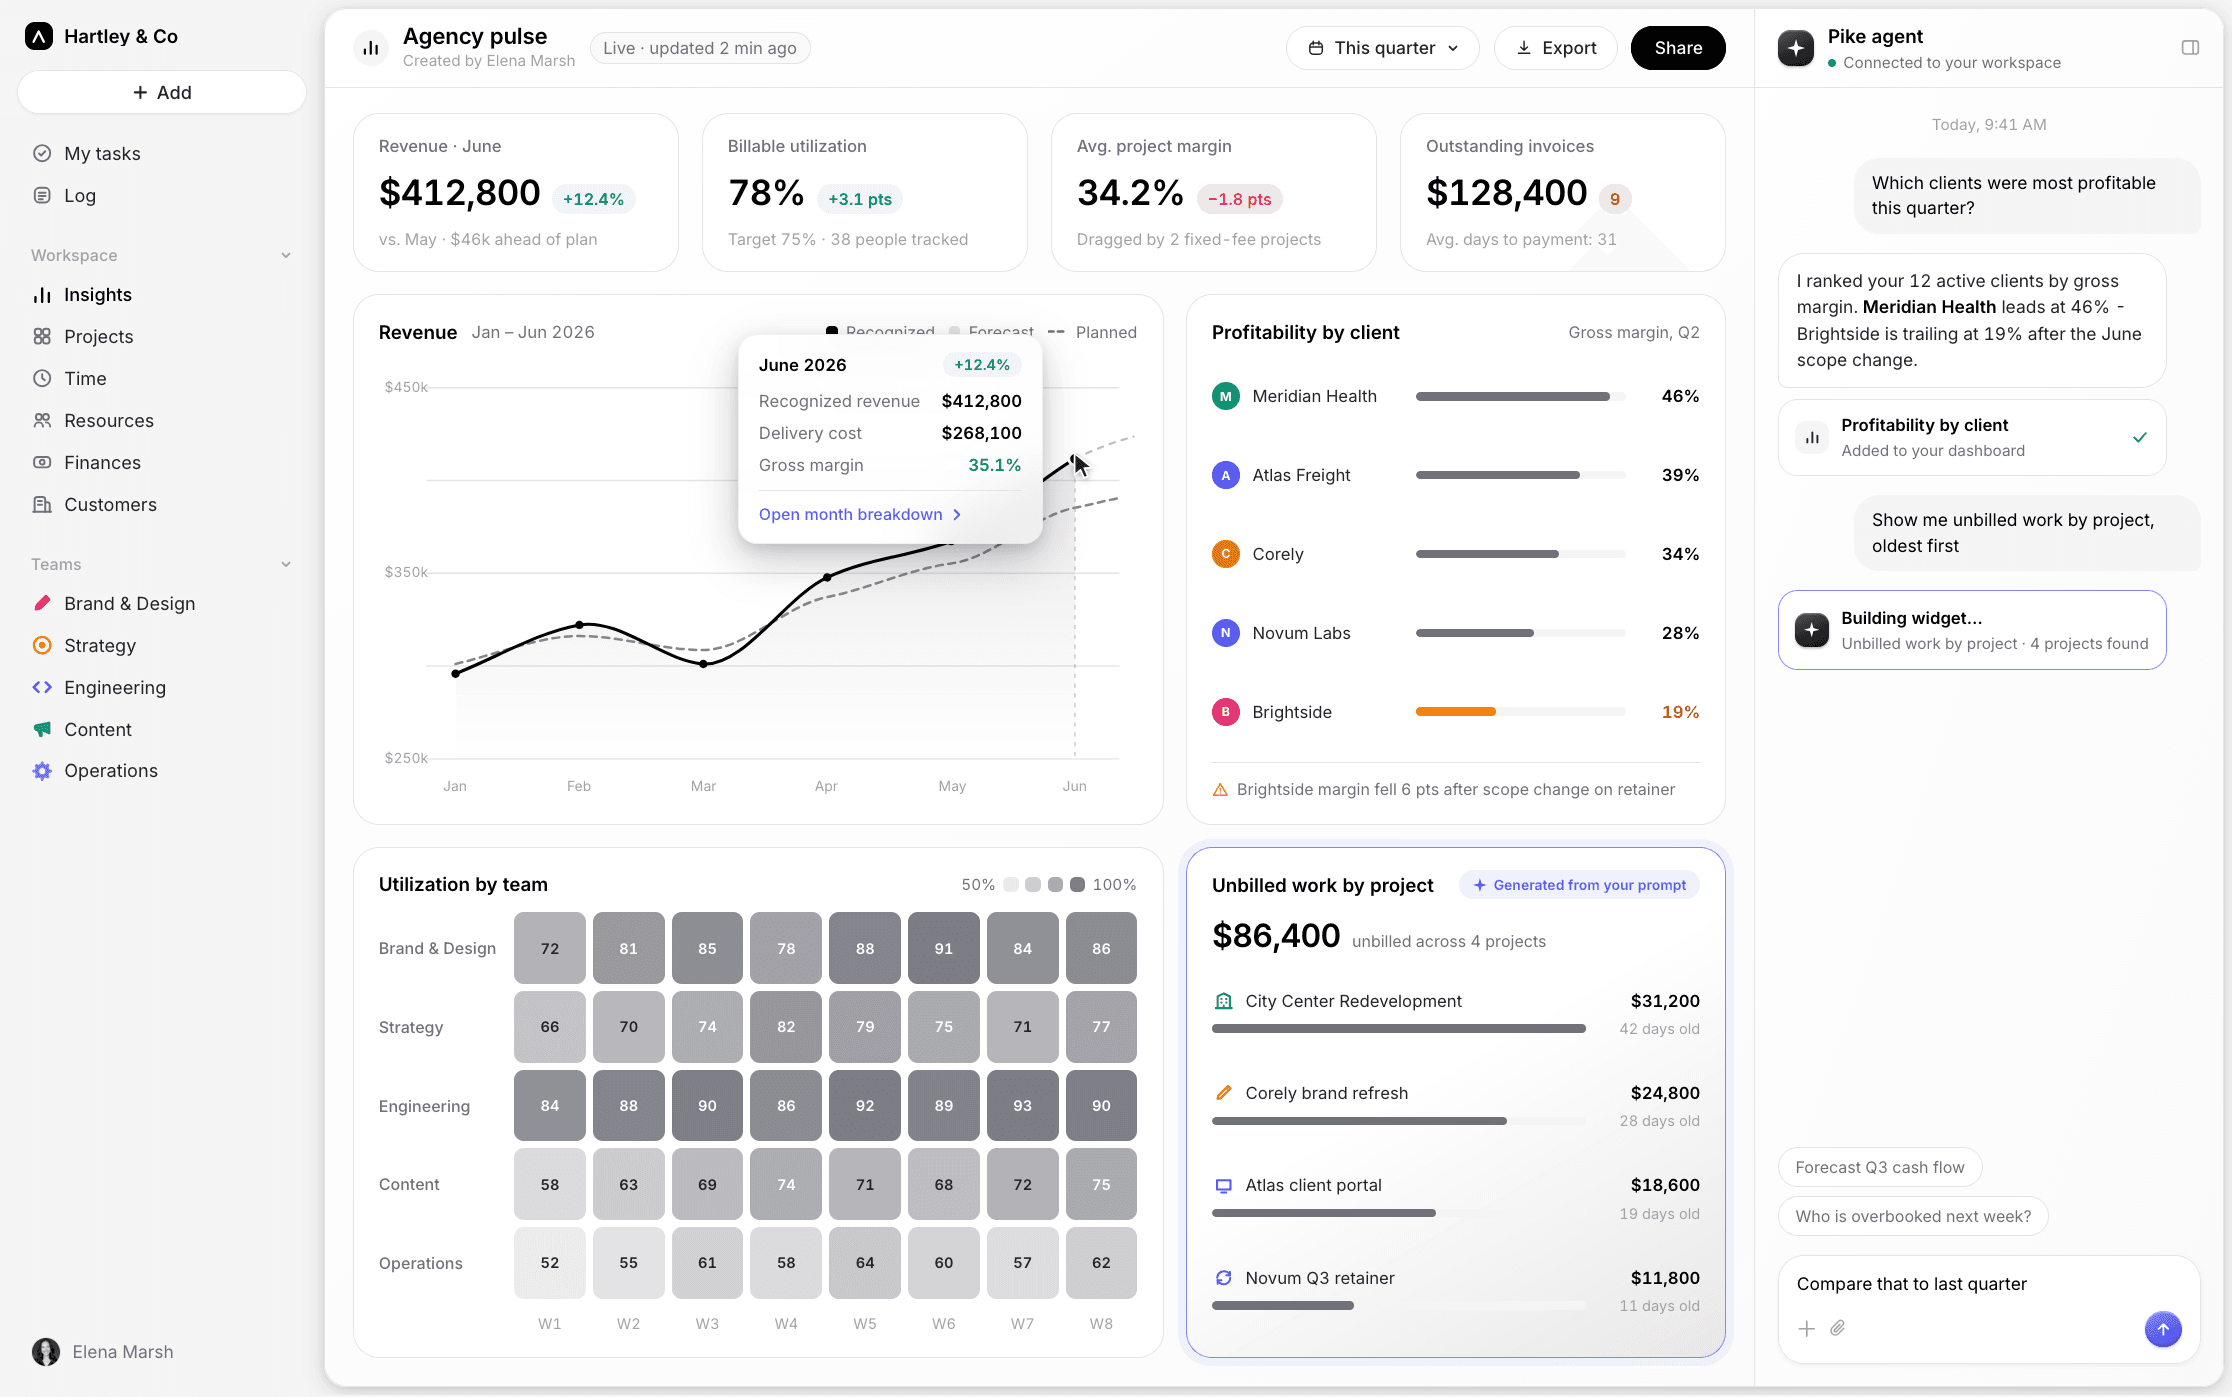This screenshot has width=2232, height=1397.
Task: Open Customers page
Action: (x=160, y=504)
